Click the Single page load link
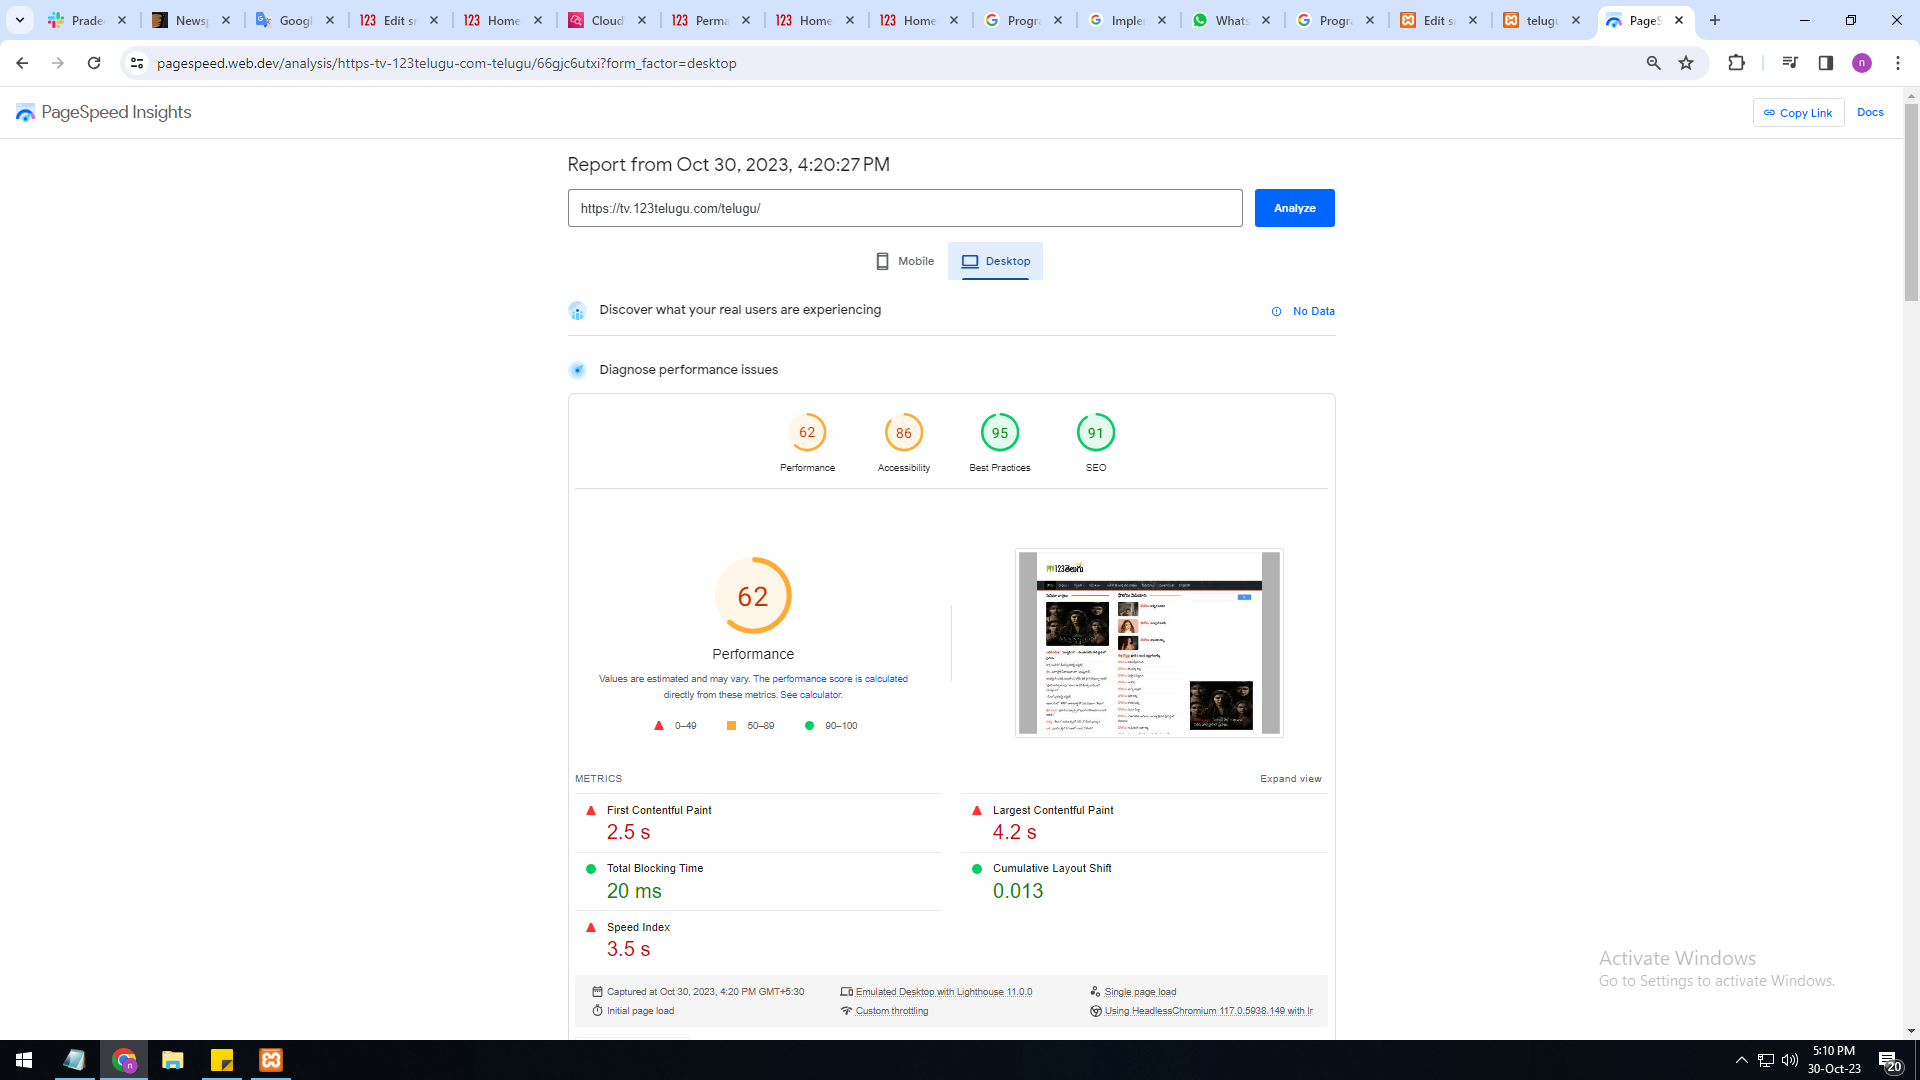 pos(1140,992)
